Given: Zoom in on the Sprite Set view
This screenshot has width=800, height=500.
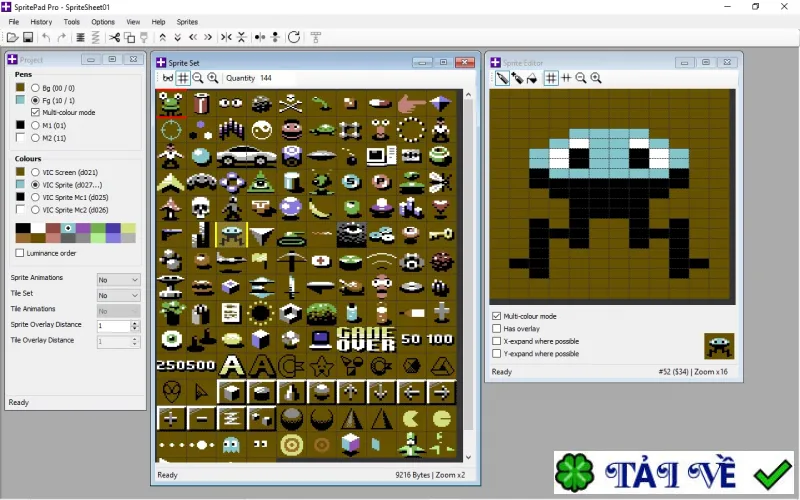Looking at the screenshot, I should (x=213, y=78).
